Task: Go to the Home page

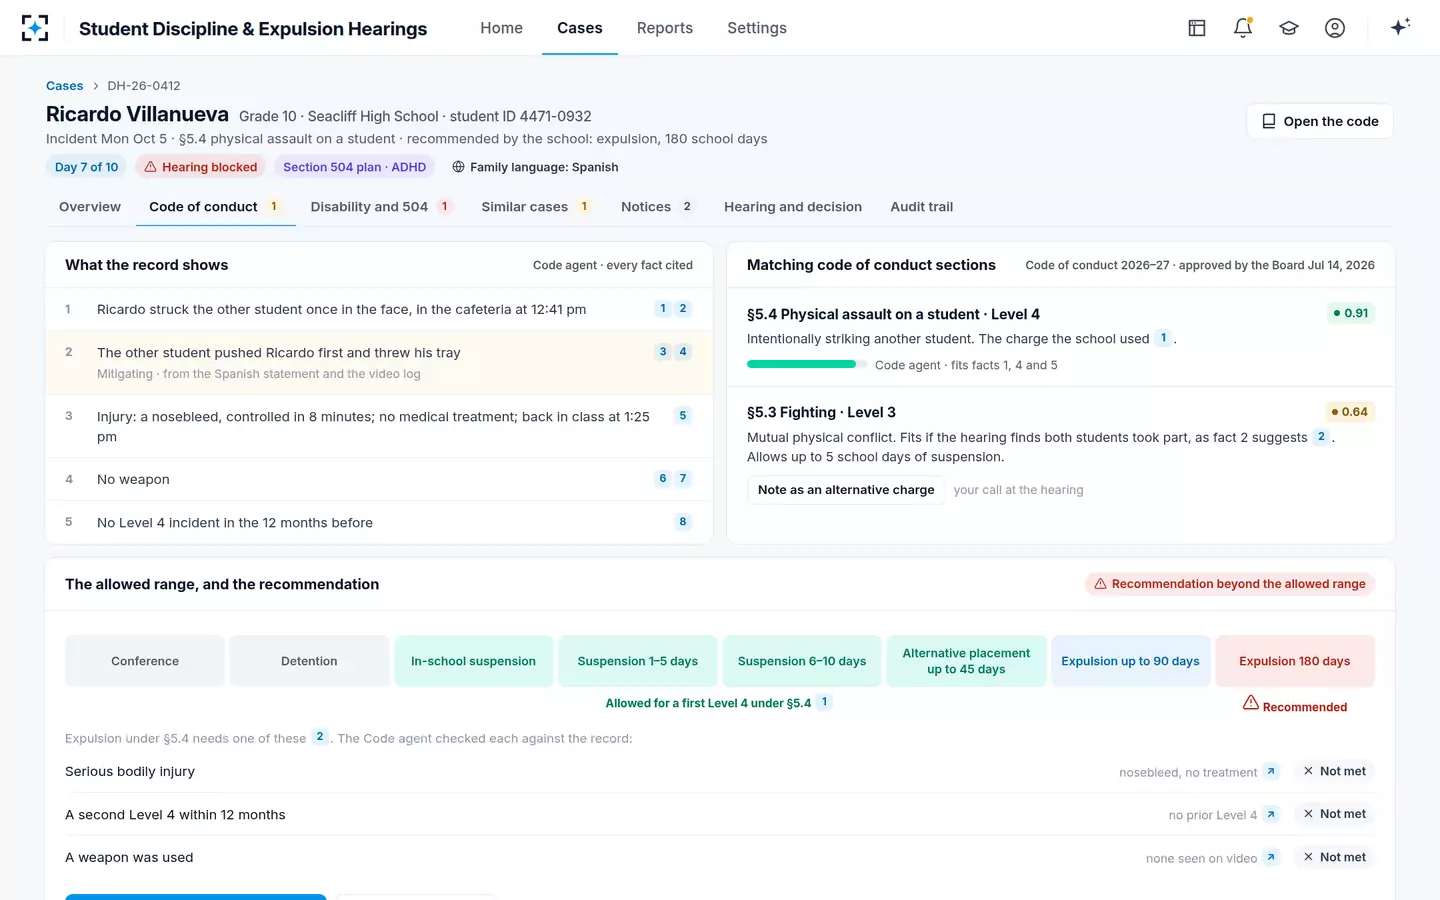Action: 501,28
